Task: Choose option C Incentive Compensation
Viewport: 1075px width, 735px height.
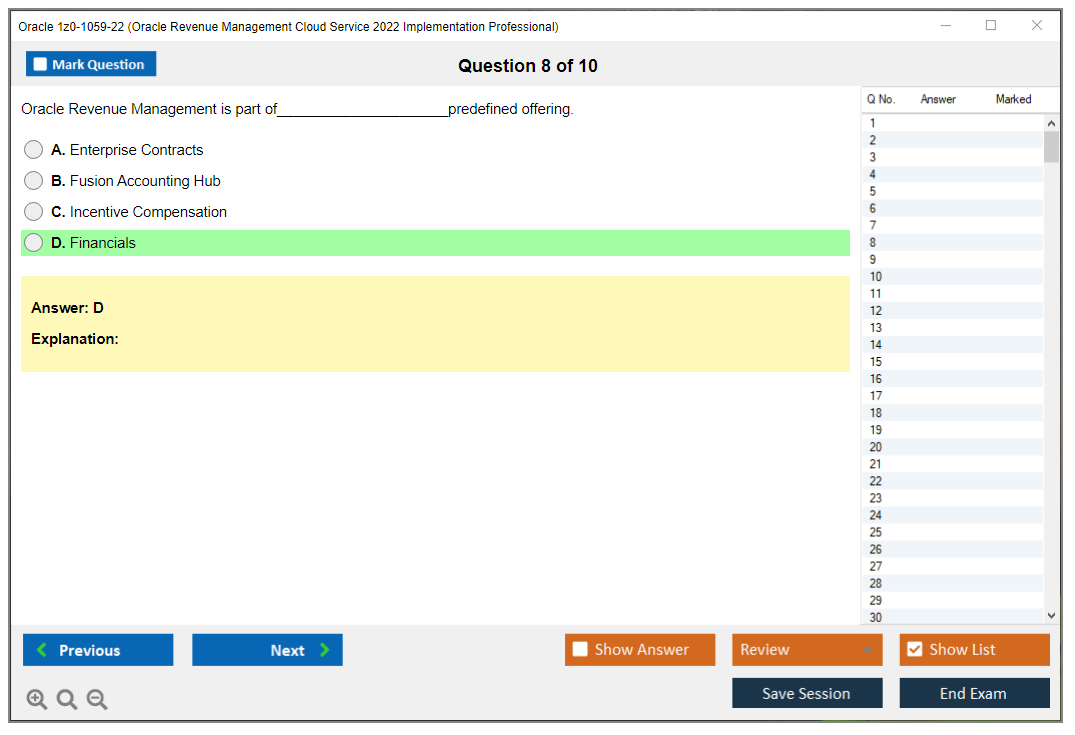Action: [x=34, y=212]
